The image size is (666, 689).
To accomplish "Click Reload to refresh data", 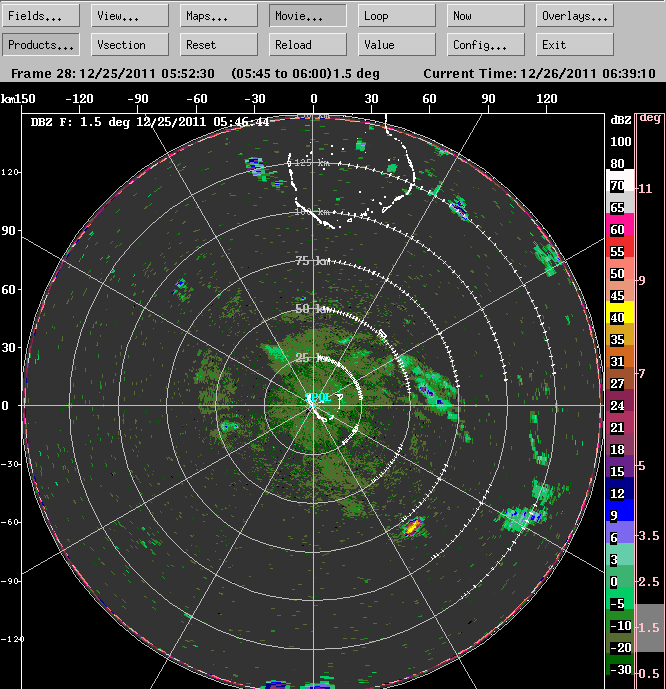I will click(308, 45).
